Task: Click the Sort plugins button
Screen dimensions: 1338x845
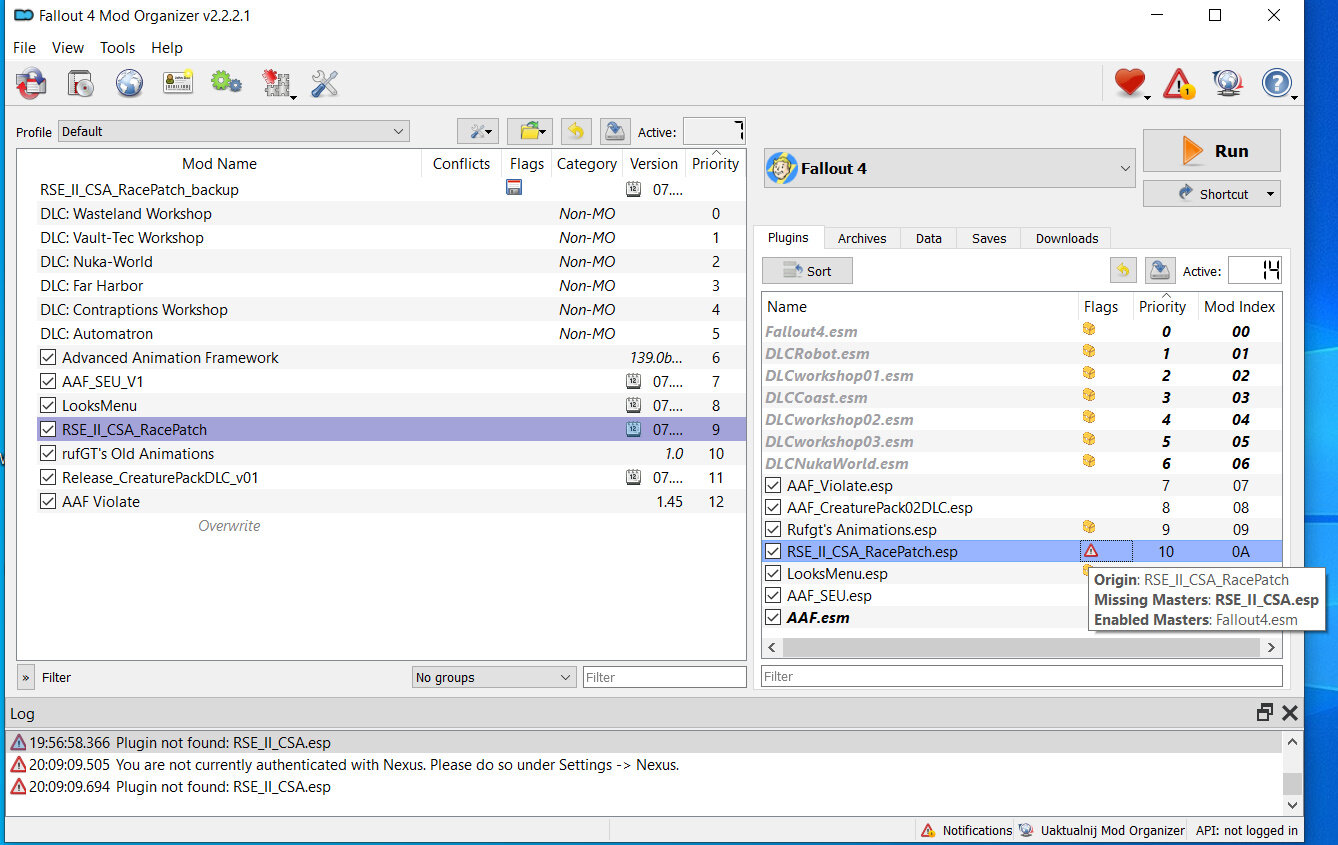Action: [x=807, y=270]
